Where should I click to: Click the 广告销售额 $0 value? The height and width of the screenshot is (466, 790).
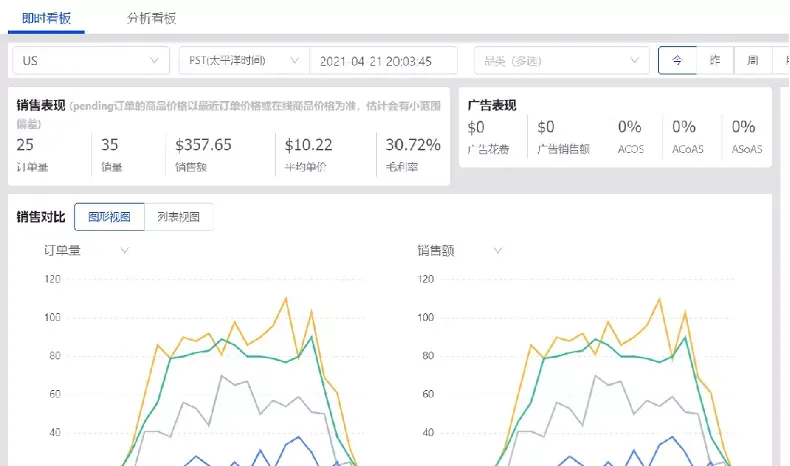(546, 127)
